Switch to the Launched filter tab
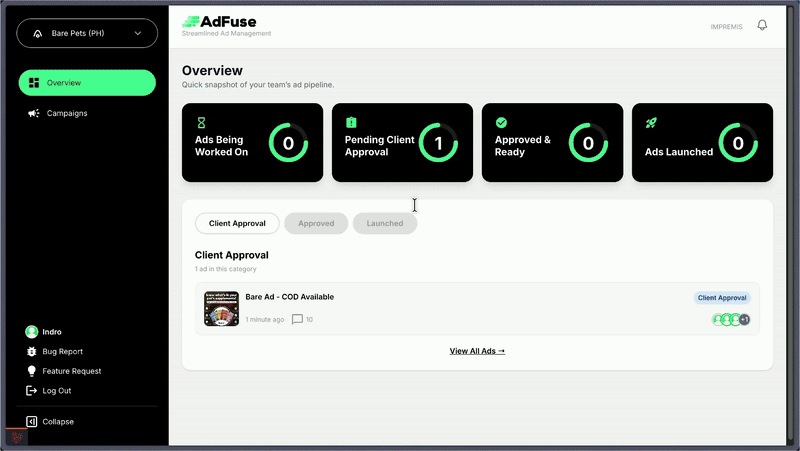 (385, 223)
